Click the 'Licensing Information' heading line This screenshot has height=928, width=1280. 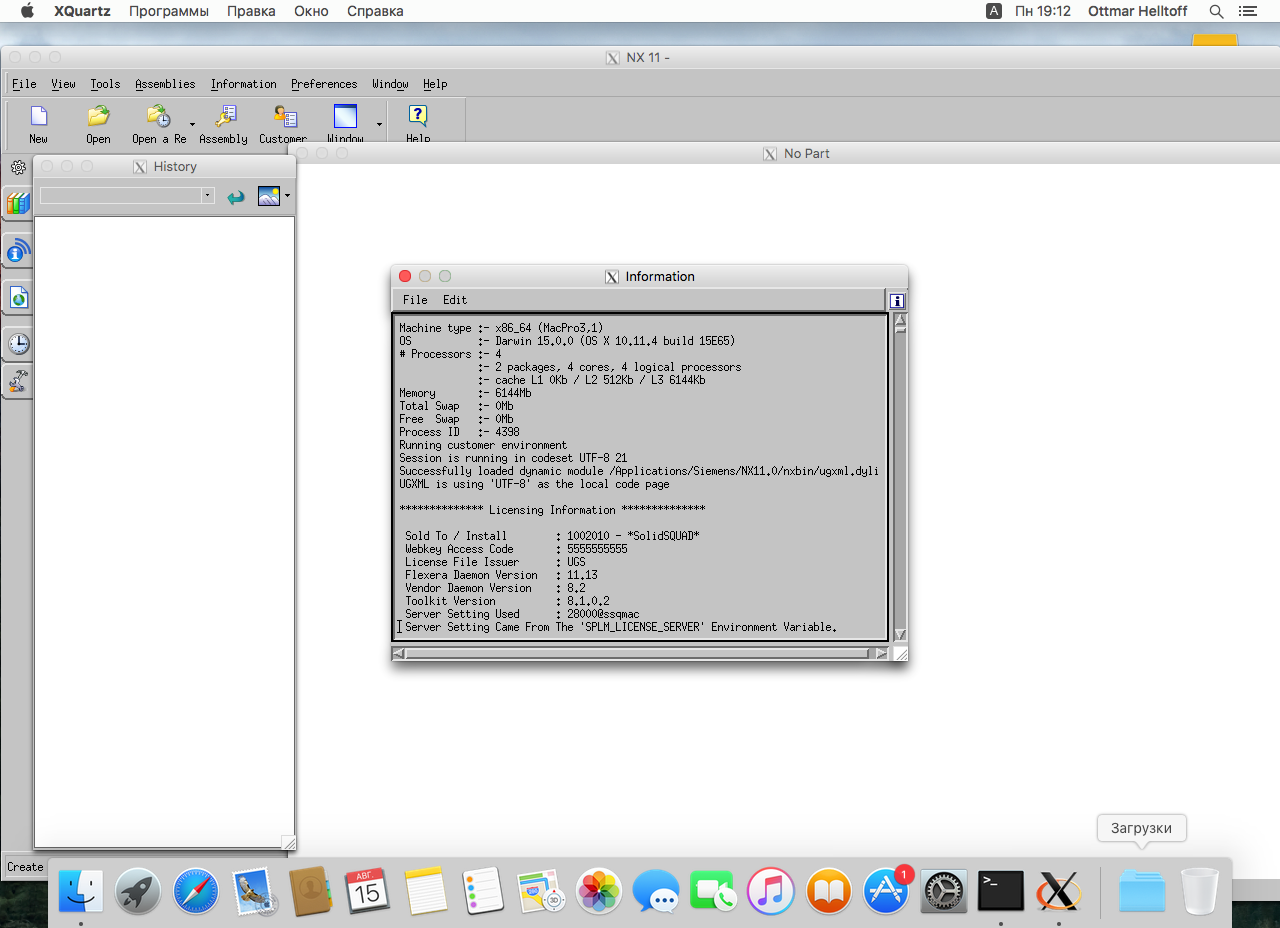coord(552,510)
